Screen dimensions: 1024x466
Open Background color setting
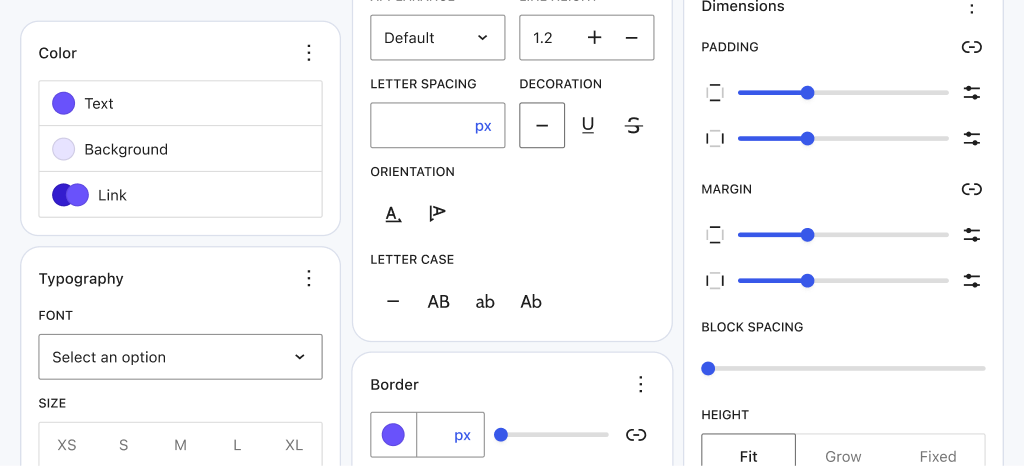pos(180,149)
